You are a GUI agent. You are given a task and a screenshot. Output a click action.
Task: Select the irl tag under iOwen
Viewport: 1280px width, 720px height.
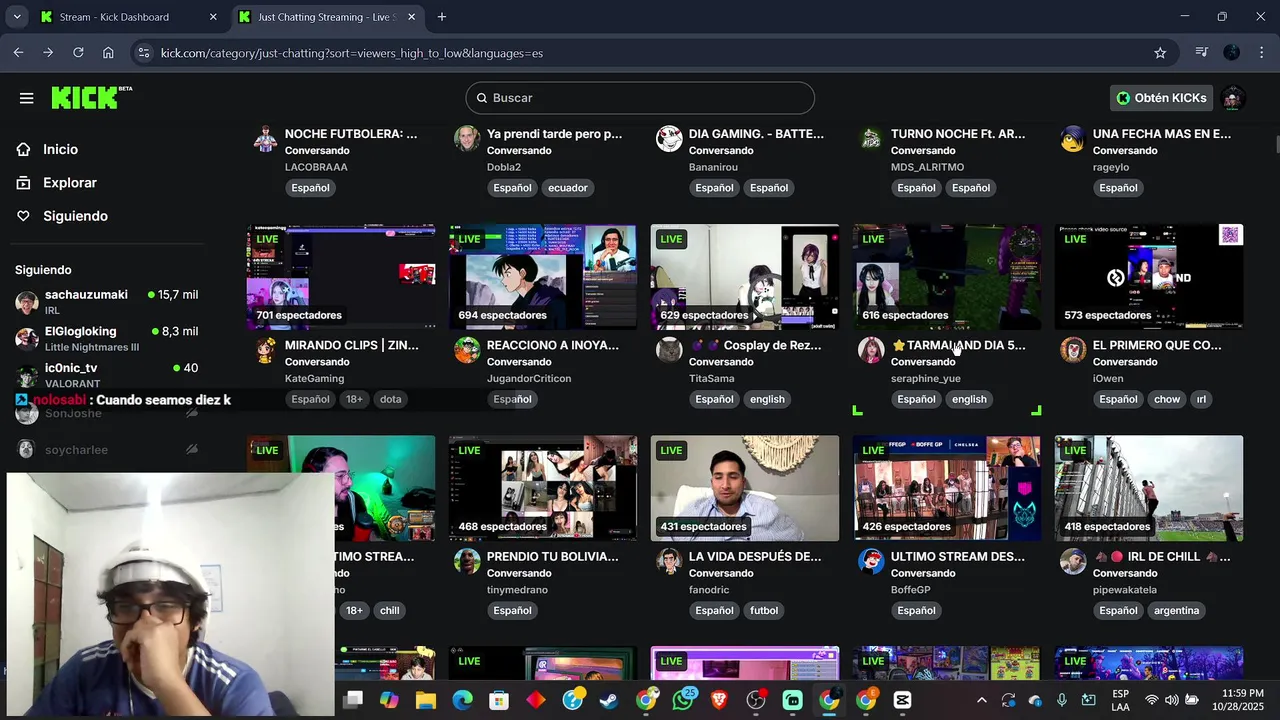tap(1201, 399)
